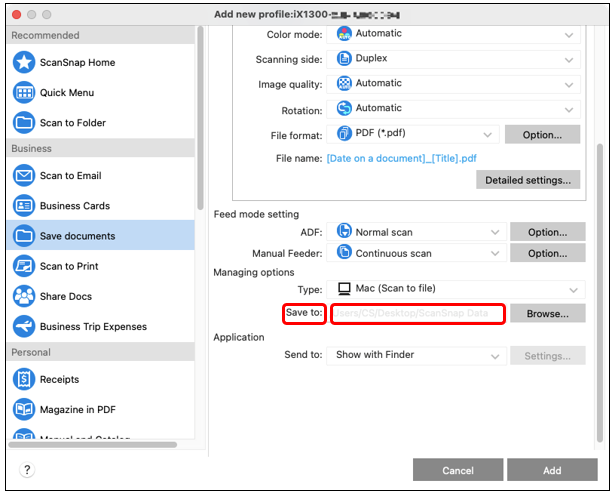Click the Settings button beside Send to
Viewport: 614px width, 496px height.
click(547, 355)
